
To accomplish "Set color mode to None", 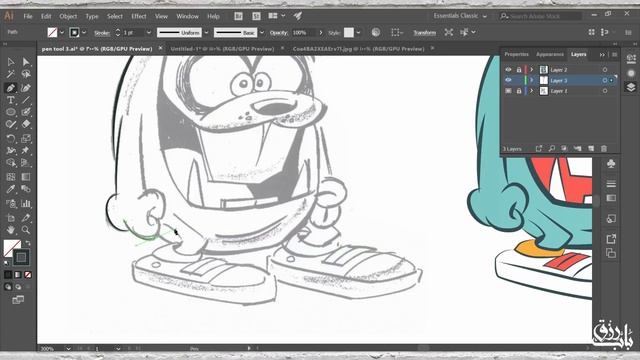I will click(x=28, y=275).
